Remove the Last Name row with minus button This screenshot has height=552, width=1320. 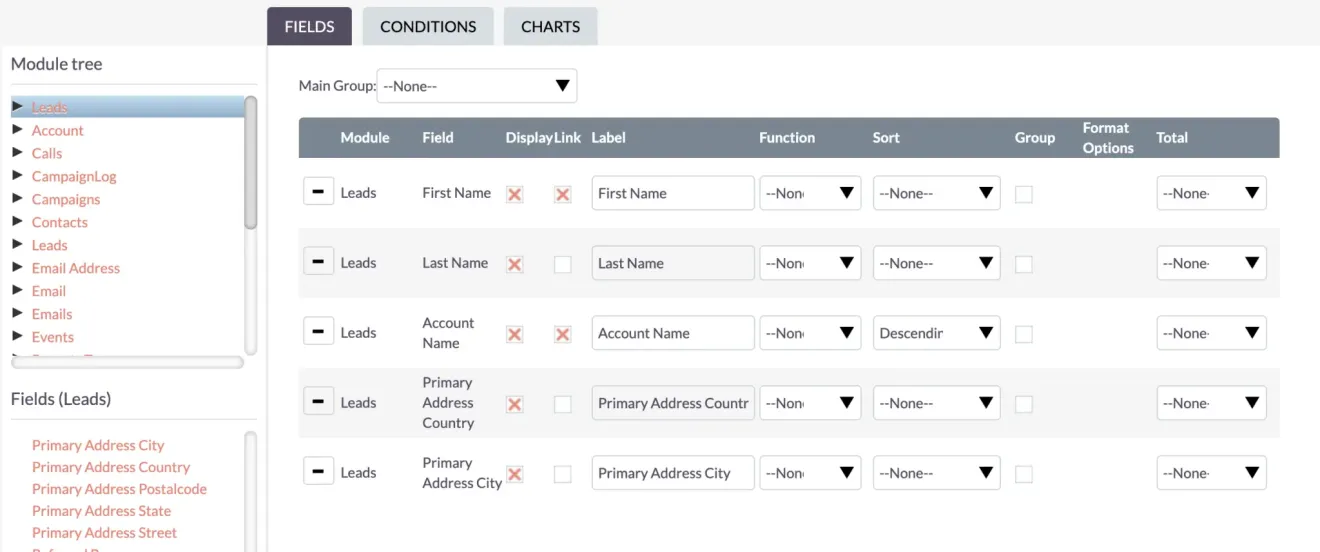click(318, 261)
